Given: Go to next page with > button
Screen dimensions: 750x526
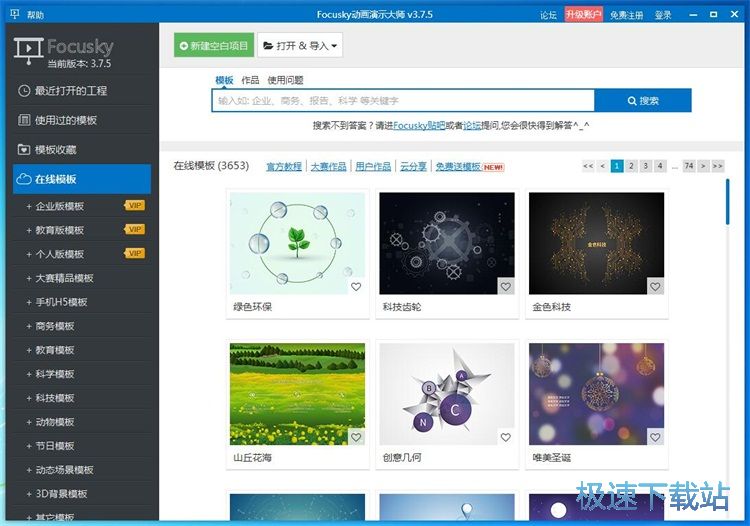Looking at the screenshot, I should (703, 166).
